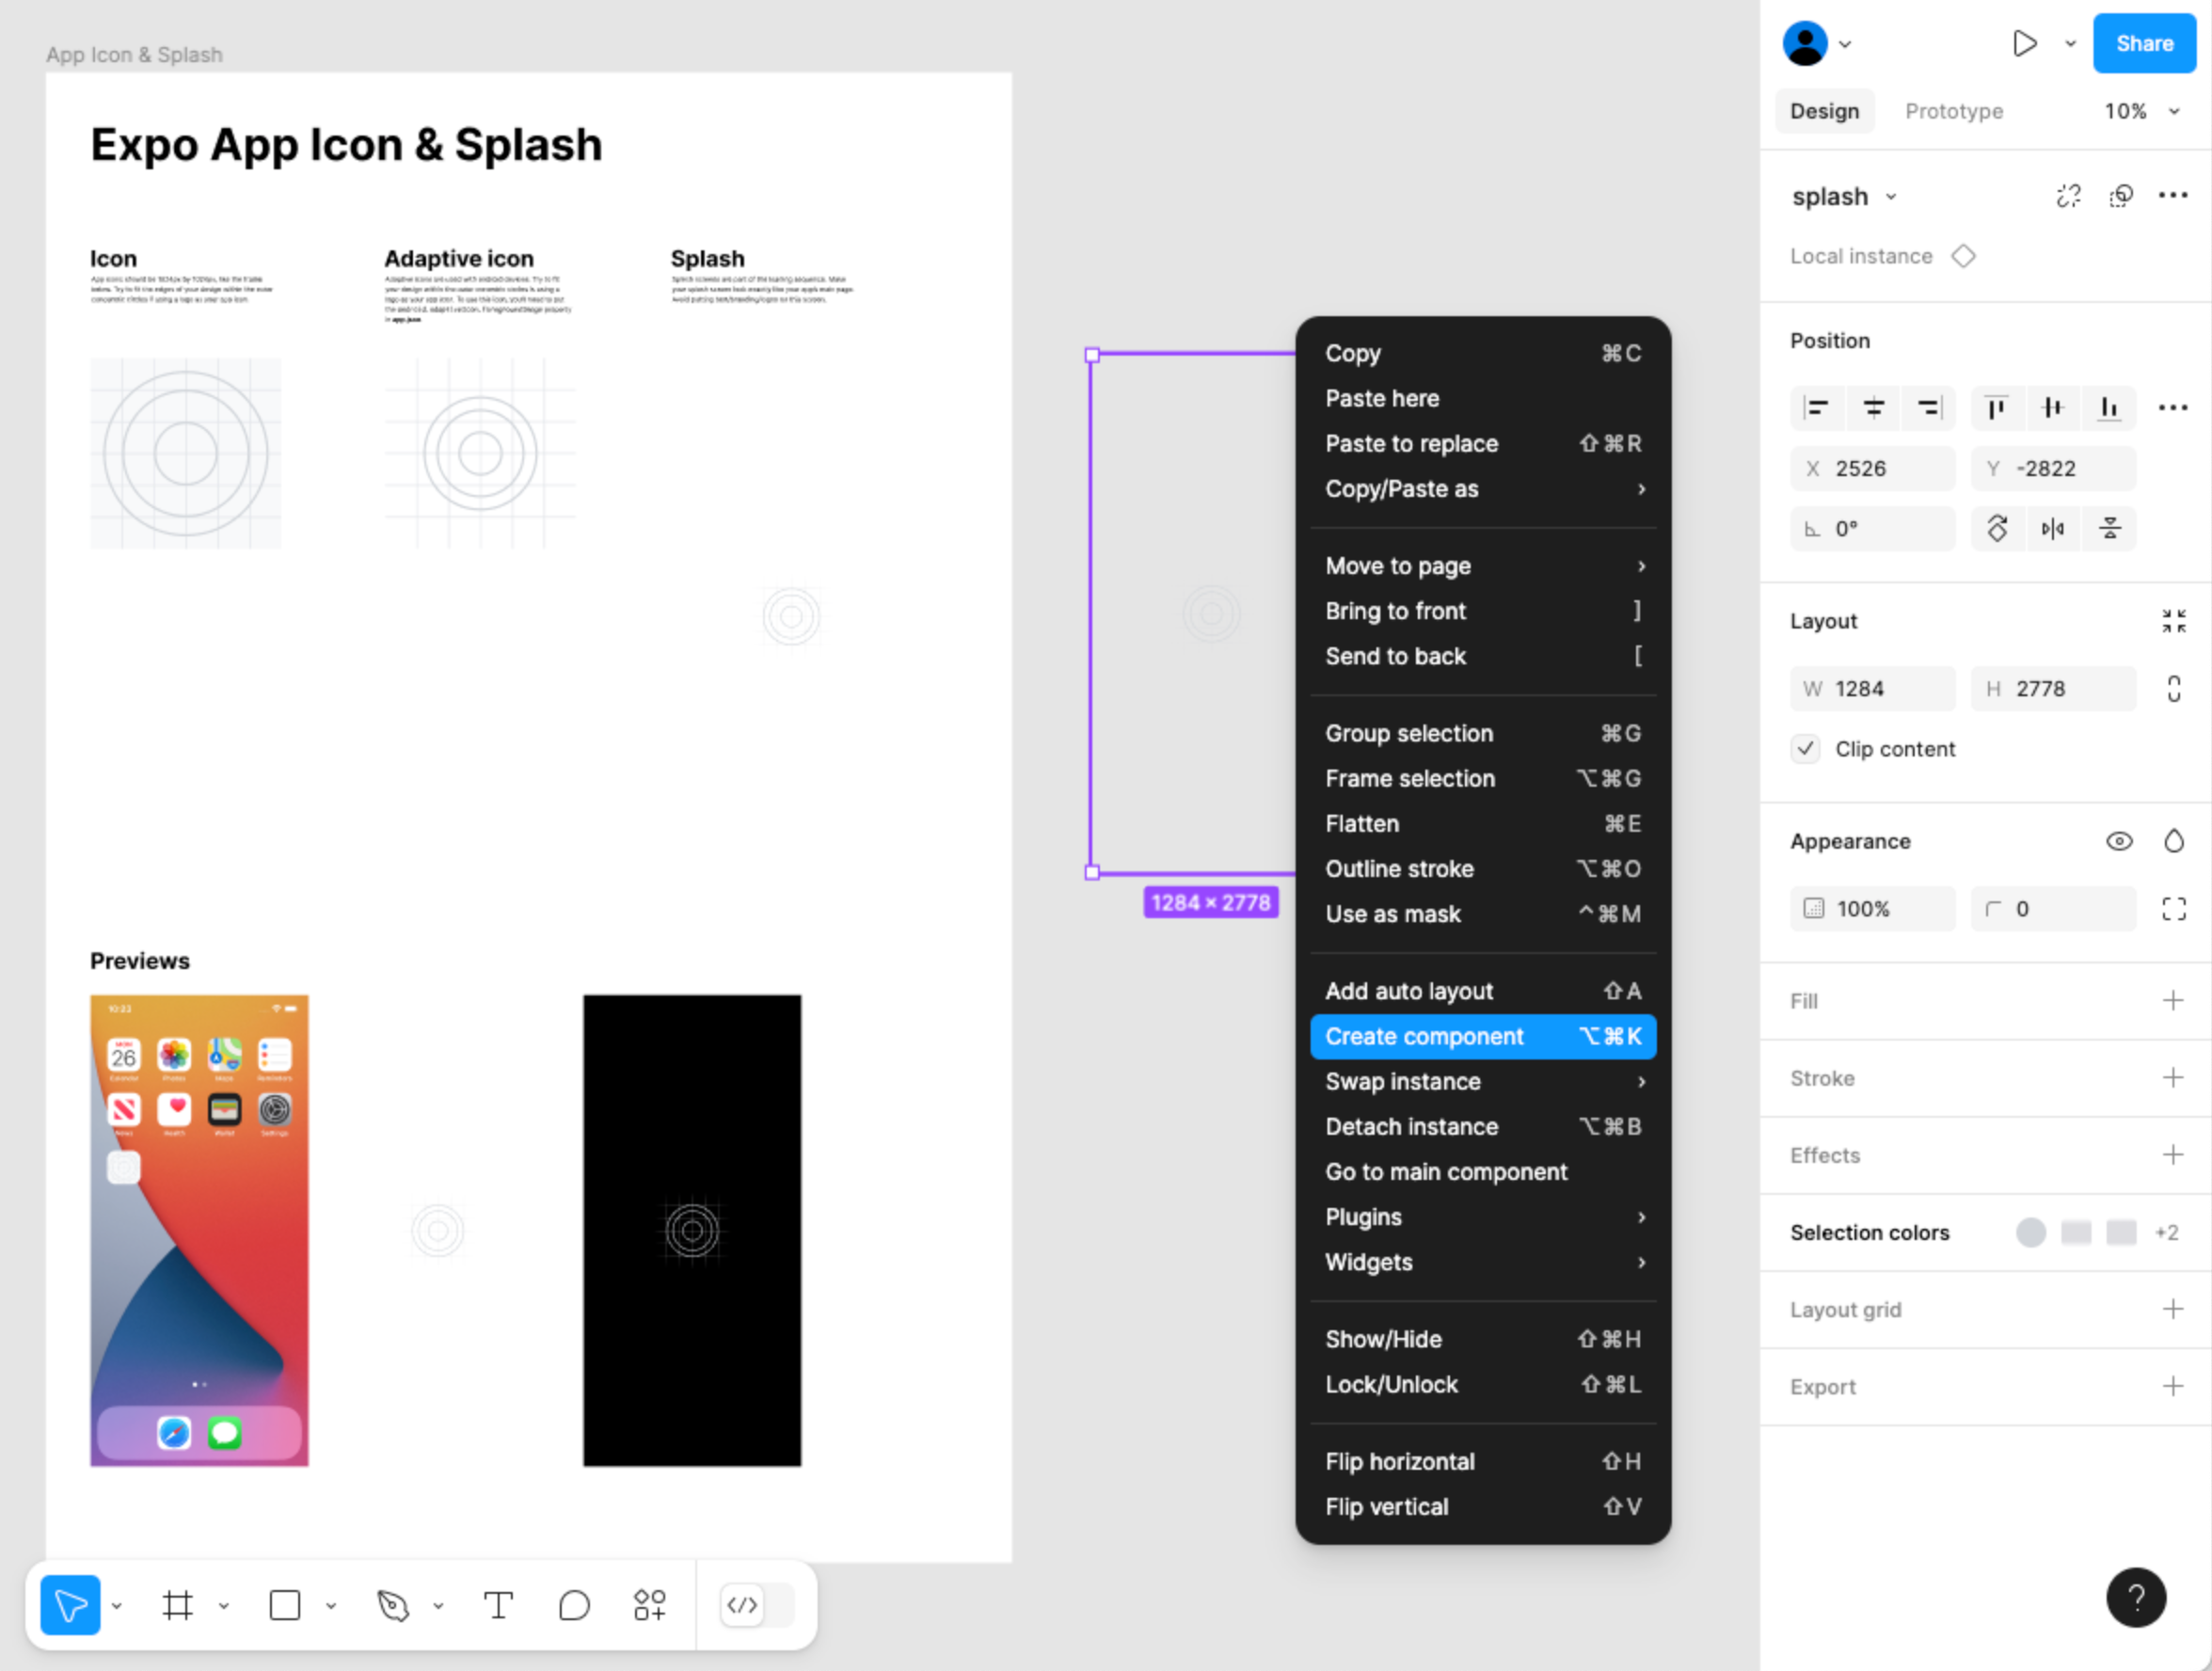This screenshot has height=1671, width=2212.
Task: Switch to the Prototype tab
Action: 1953,111
